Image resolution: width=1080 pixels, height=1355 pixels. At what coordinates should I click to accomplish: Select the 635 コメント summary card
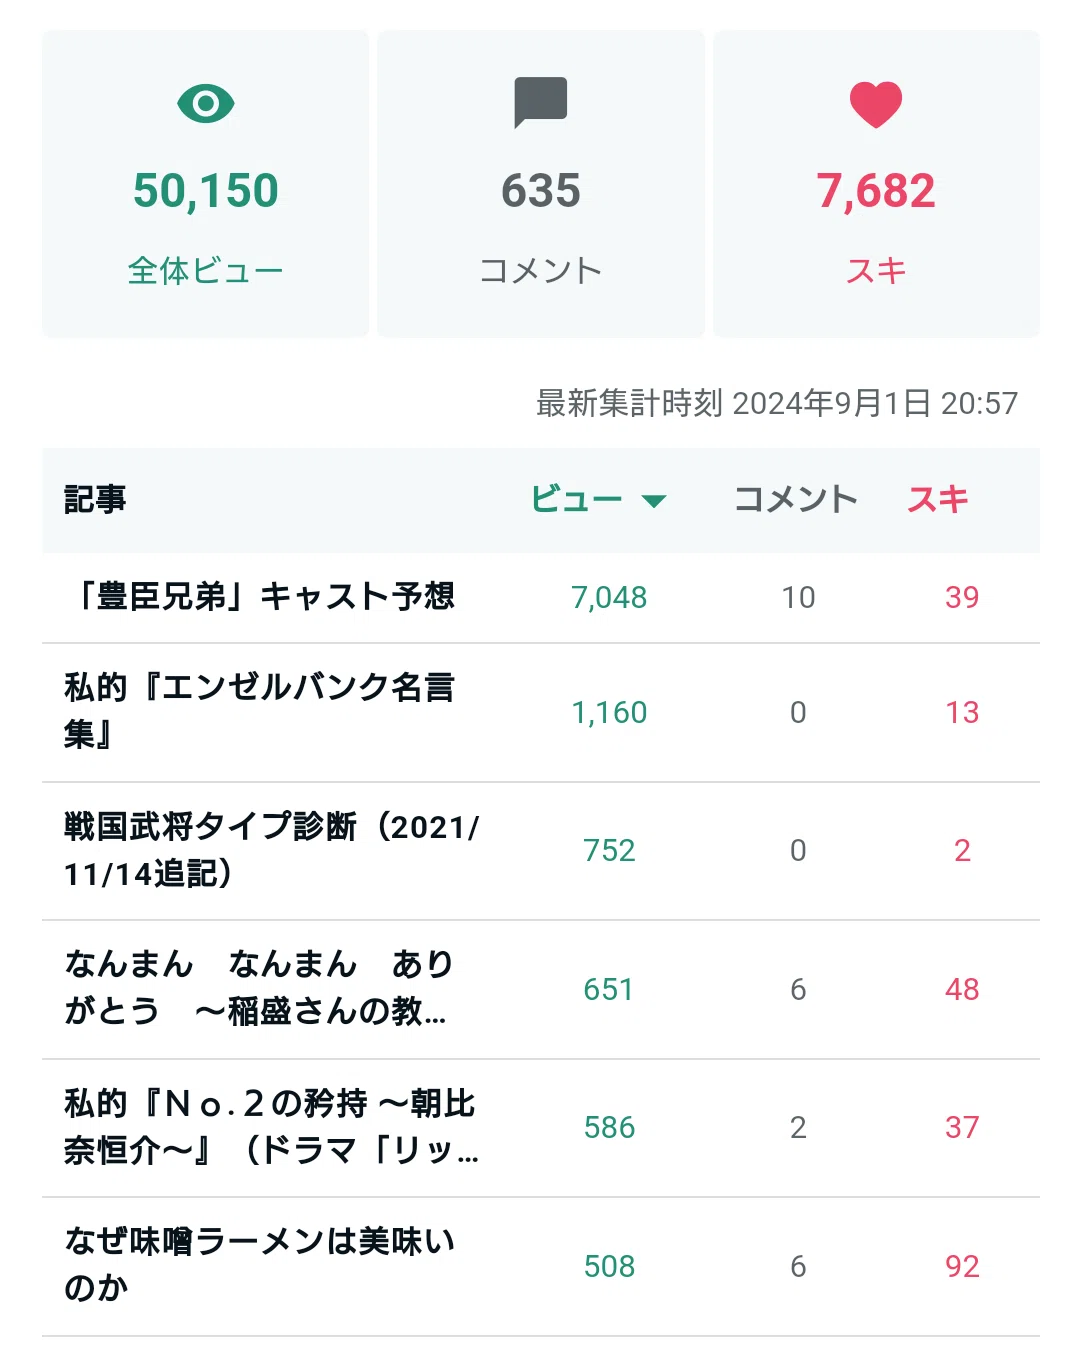(x=541, y=184)
